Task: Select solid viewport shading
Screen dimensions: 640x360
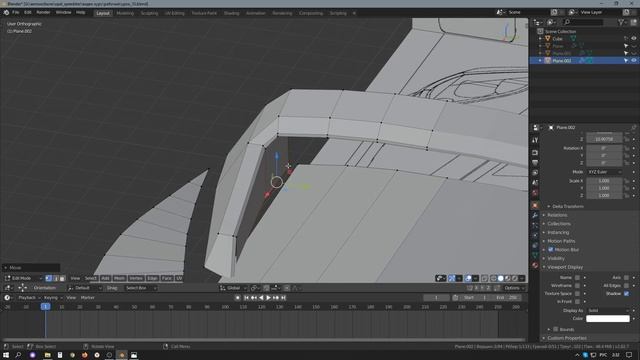Action: 500,278
